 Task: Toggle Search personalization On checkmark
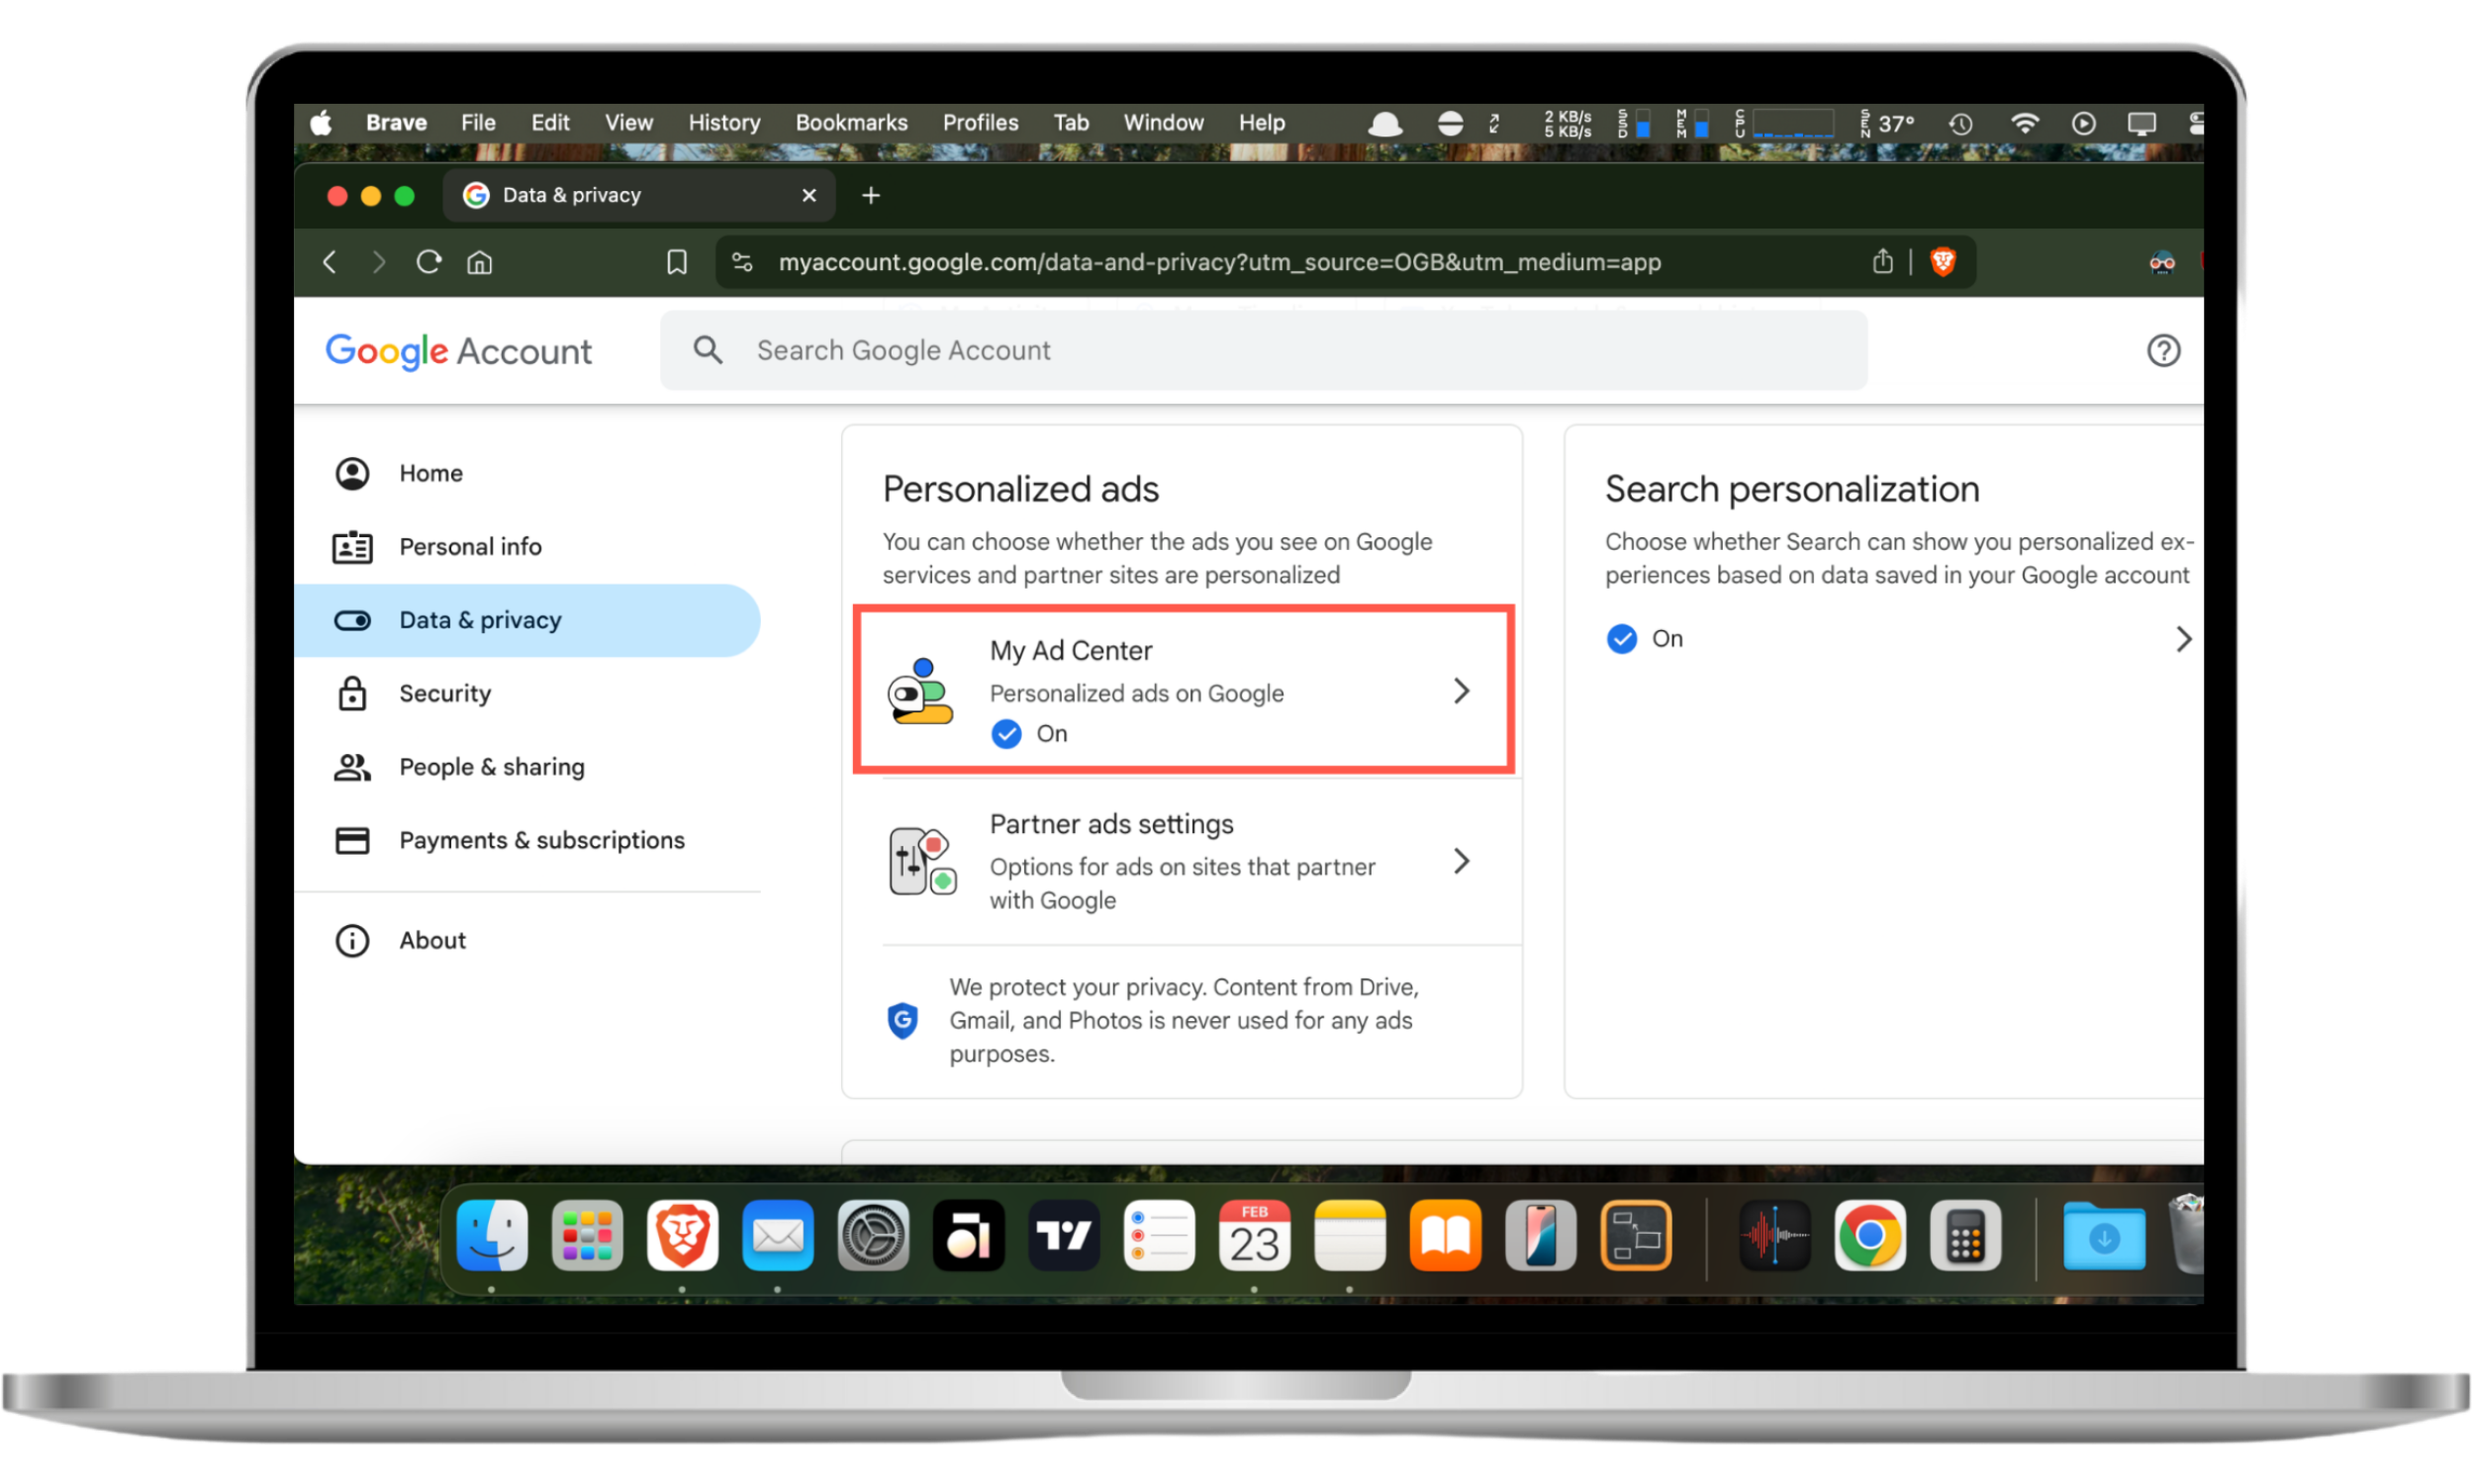tap(1622, 639)
